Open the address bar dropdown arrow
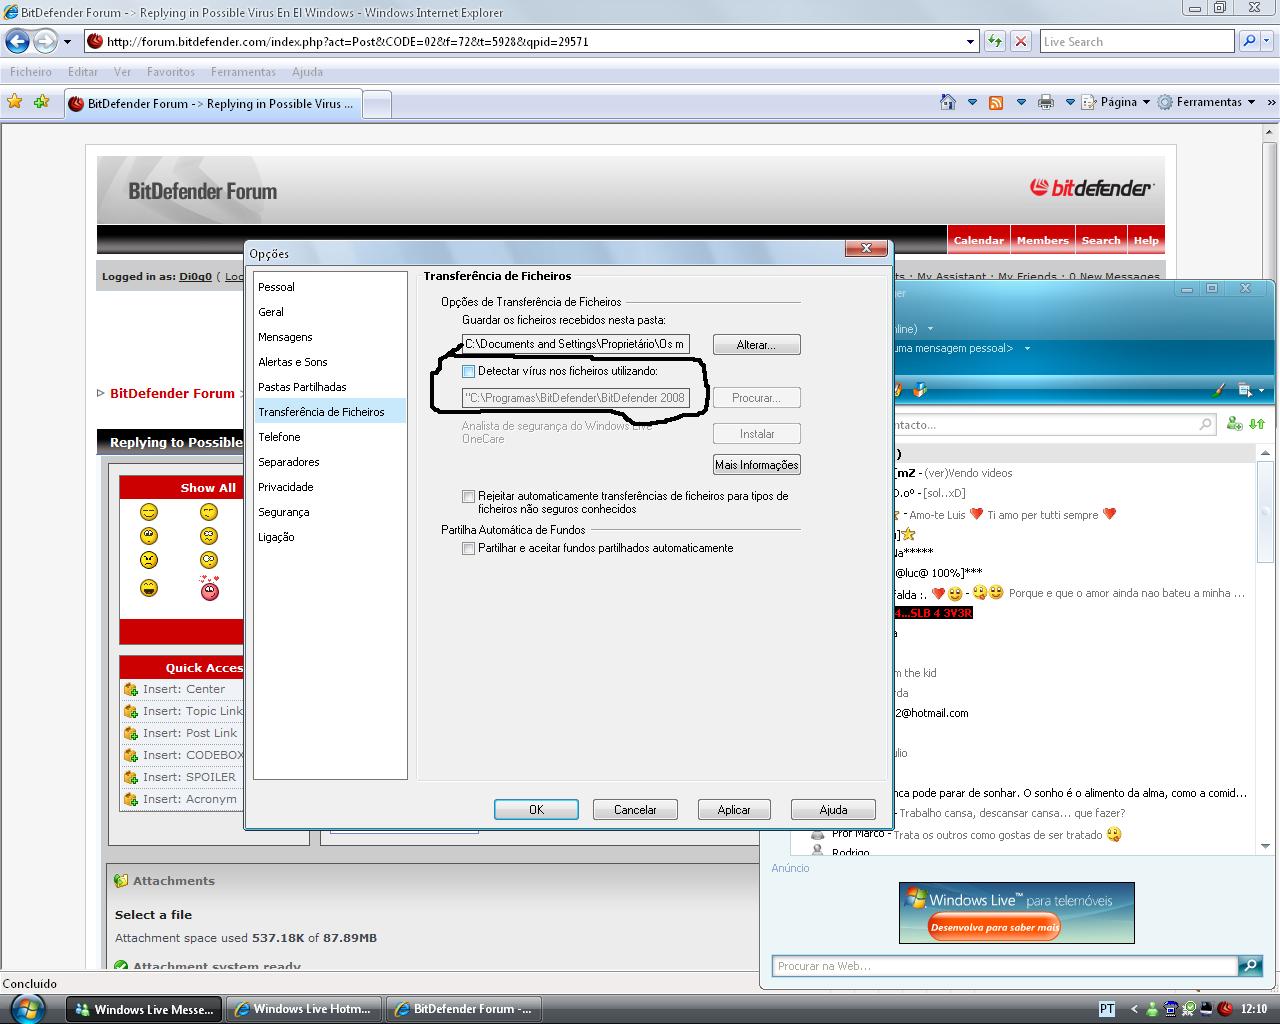 970,42
